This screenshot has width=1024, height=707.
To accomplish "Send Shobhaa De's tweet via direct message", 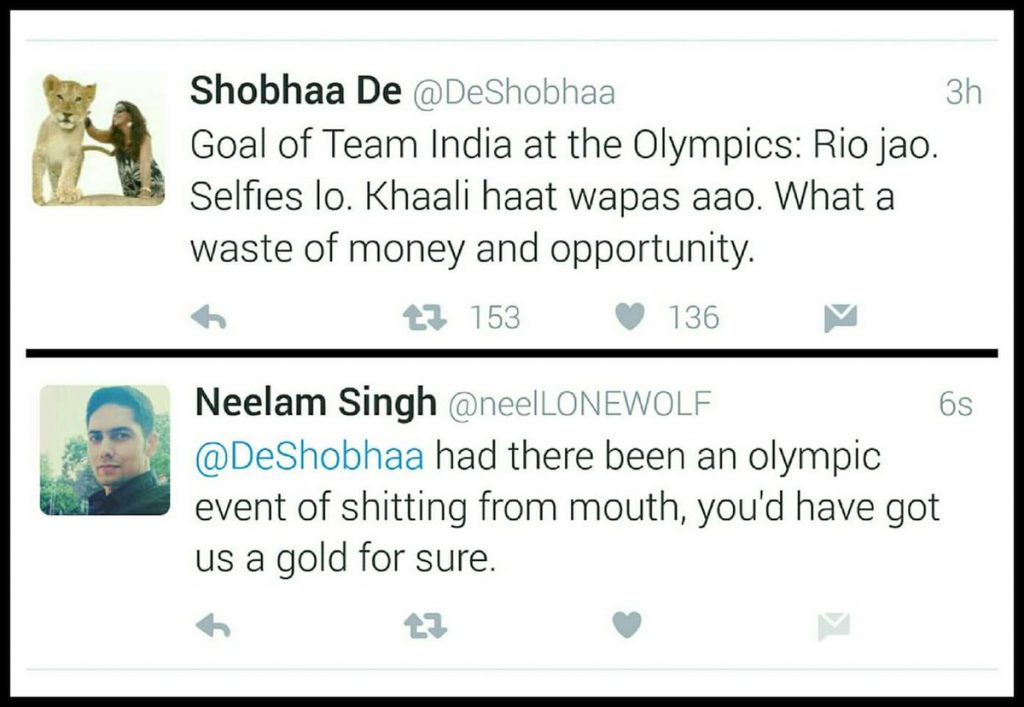I will (x=840, y=318).
